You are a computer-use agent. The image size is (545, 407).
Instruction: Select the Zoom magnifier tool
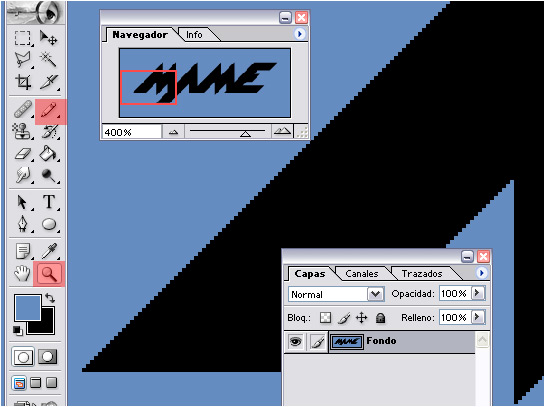coord(49,274)
